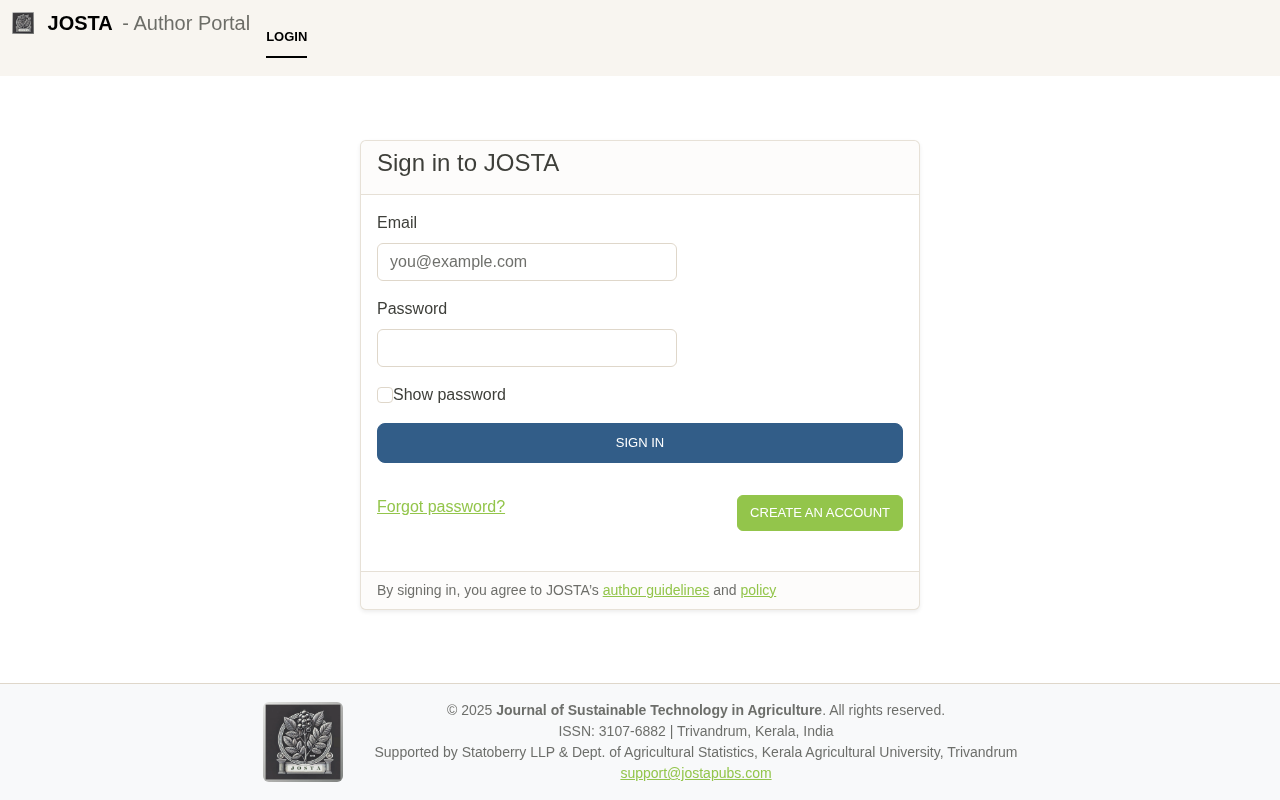Viewport: 1280px width, 800px height.
Task: Click the Password field label
Action: point(412,309)
